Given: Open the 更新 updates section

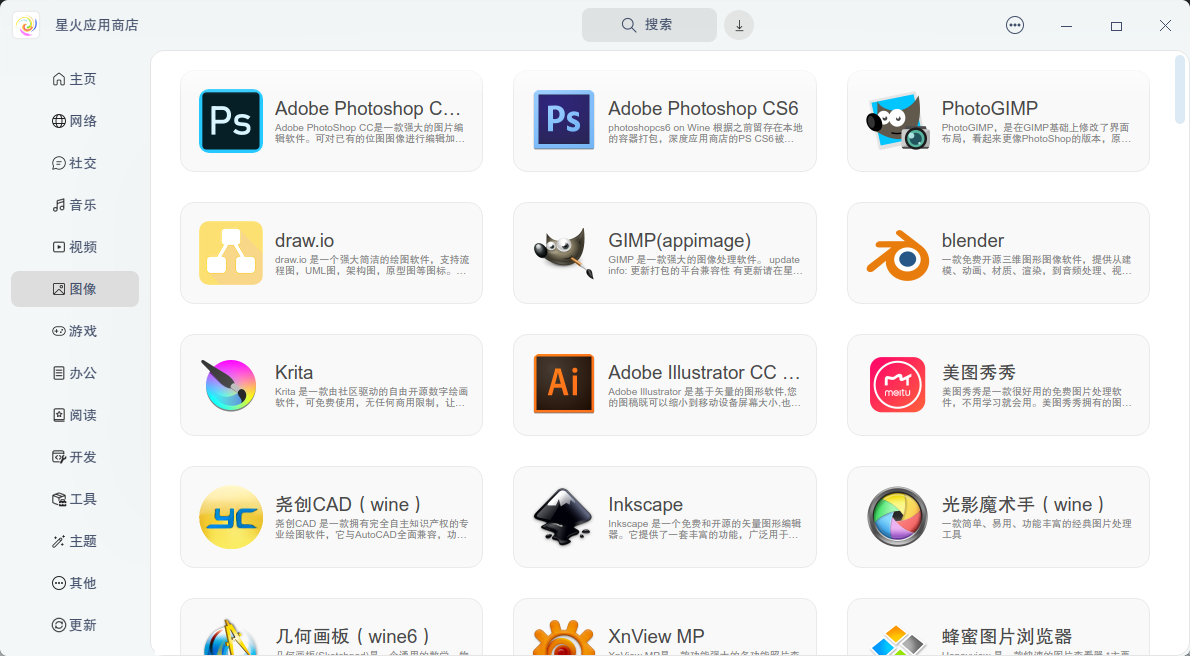Looking at the screenshot, I should (76, 624).
